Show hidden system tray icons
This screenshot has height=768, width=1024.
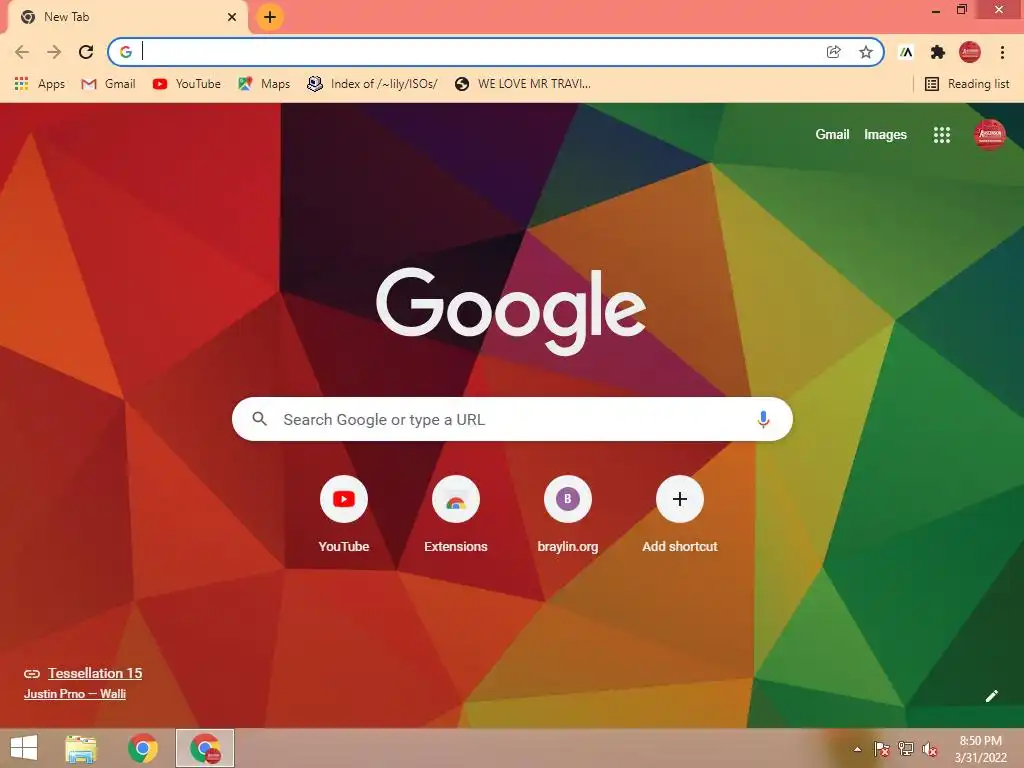(x=857, y=749)
